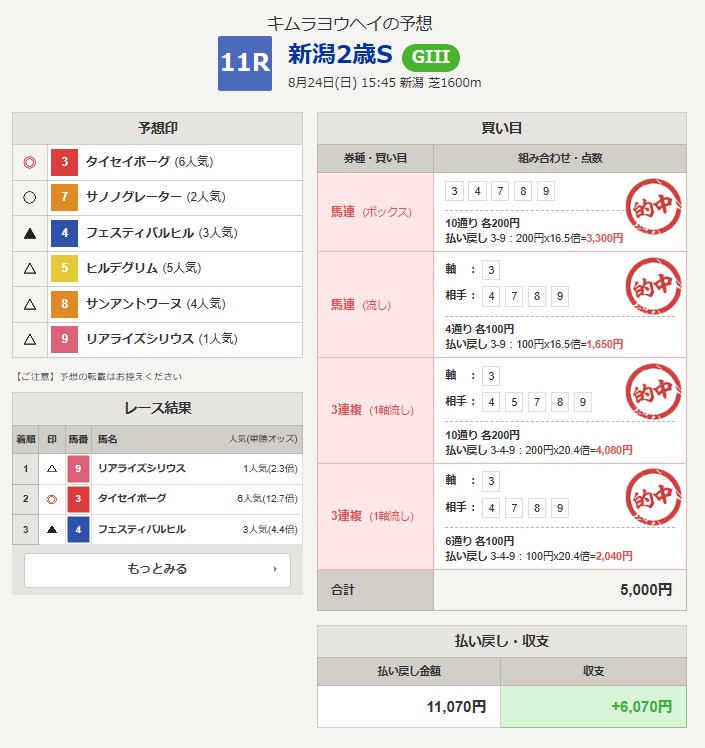
Task: Click the 合計 5,000円 total row
Action: (x=501, y=590)
